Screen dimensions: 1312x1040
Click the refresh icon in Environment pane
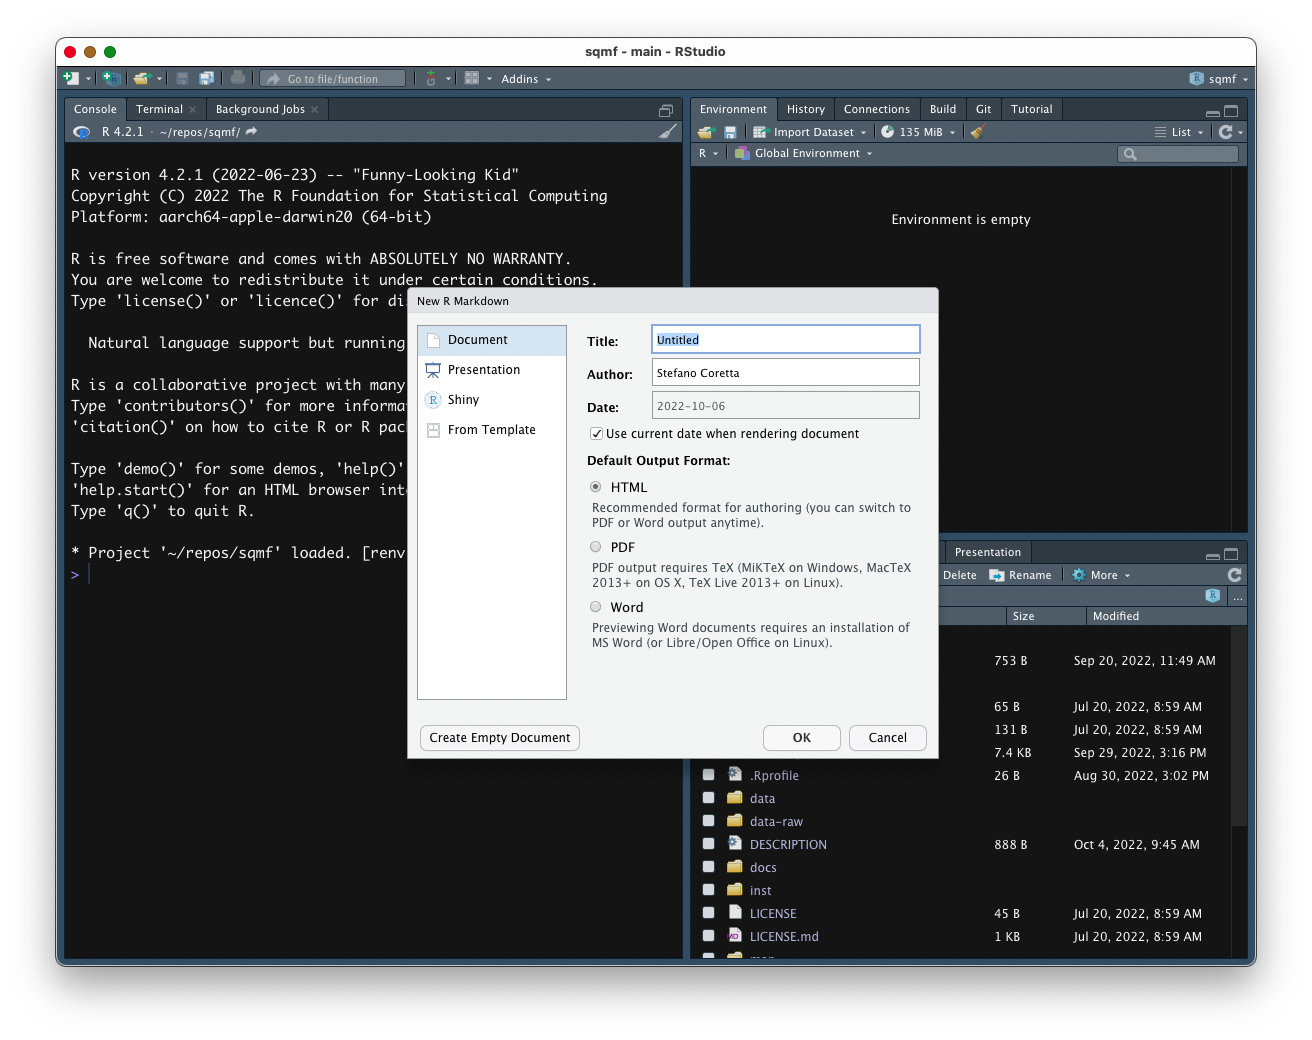coord(1225,132)
